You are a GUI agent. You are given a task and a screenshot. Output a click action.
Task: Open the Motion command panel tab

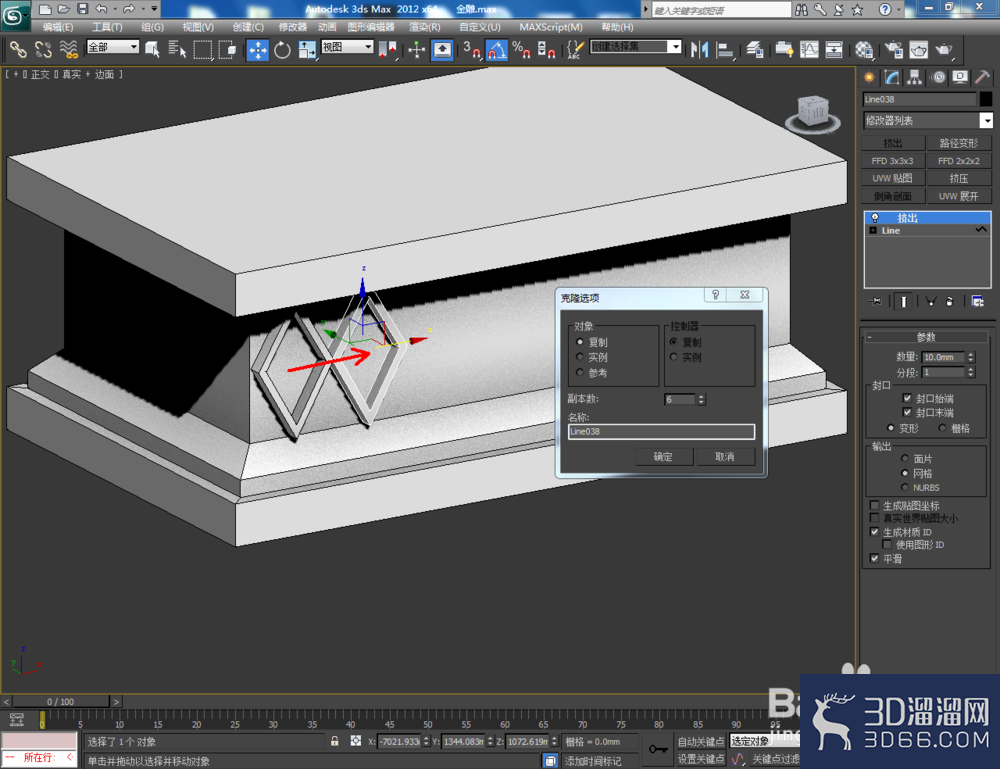pyautogui.click(x=938, y=78)
